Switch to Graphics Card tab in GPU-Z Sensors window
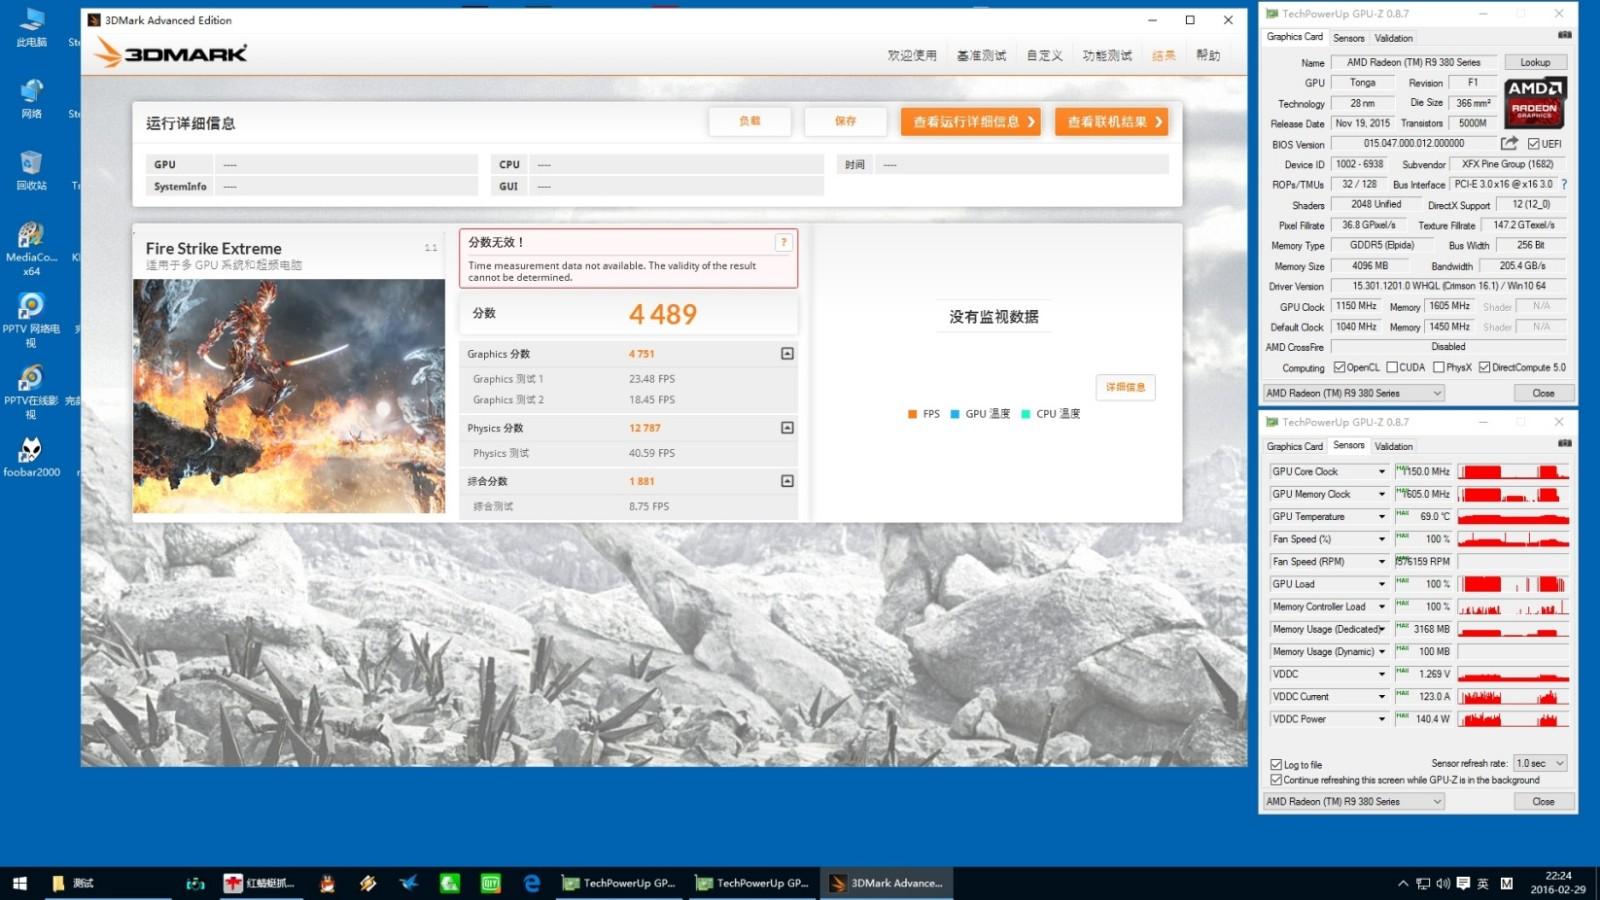Viewport: 1600px width, 900px height. [x=1294, y=446]
